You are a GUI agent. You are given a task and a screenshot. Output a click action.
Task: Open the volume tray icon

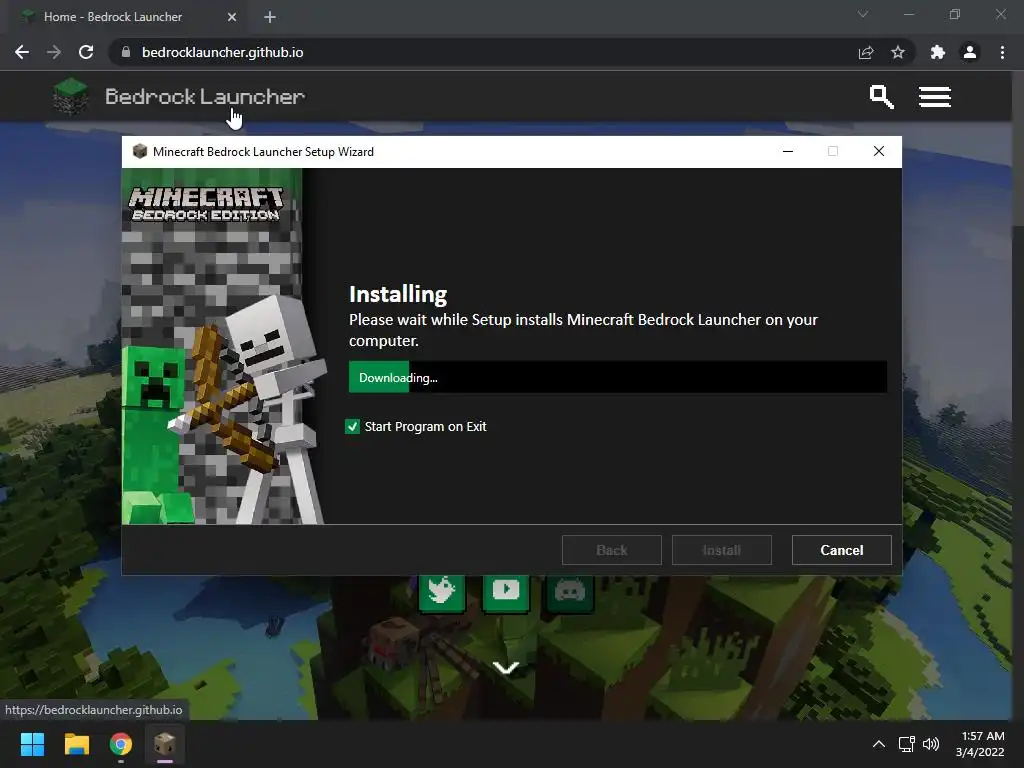coord(931,744)
